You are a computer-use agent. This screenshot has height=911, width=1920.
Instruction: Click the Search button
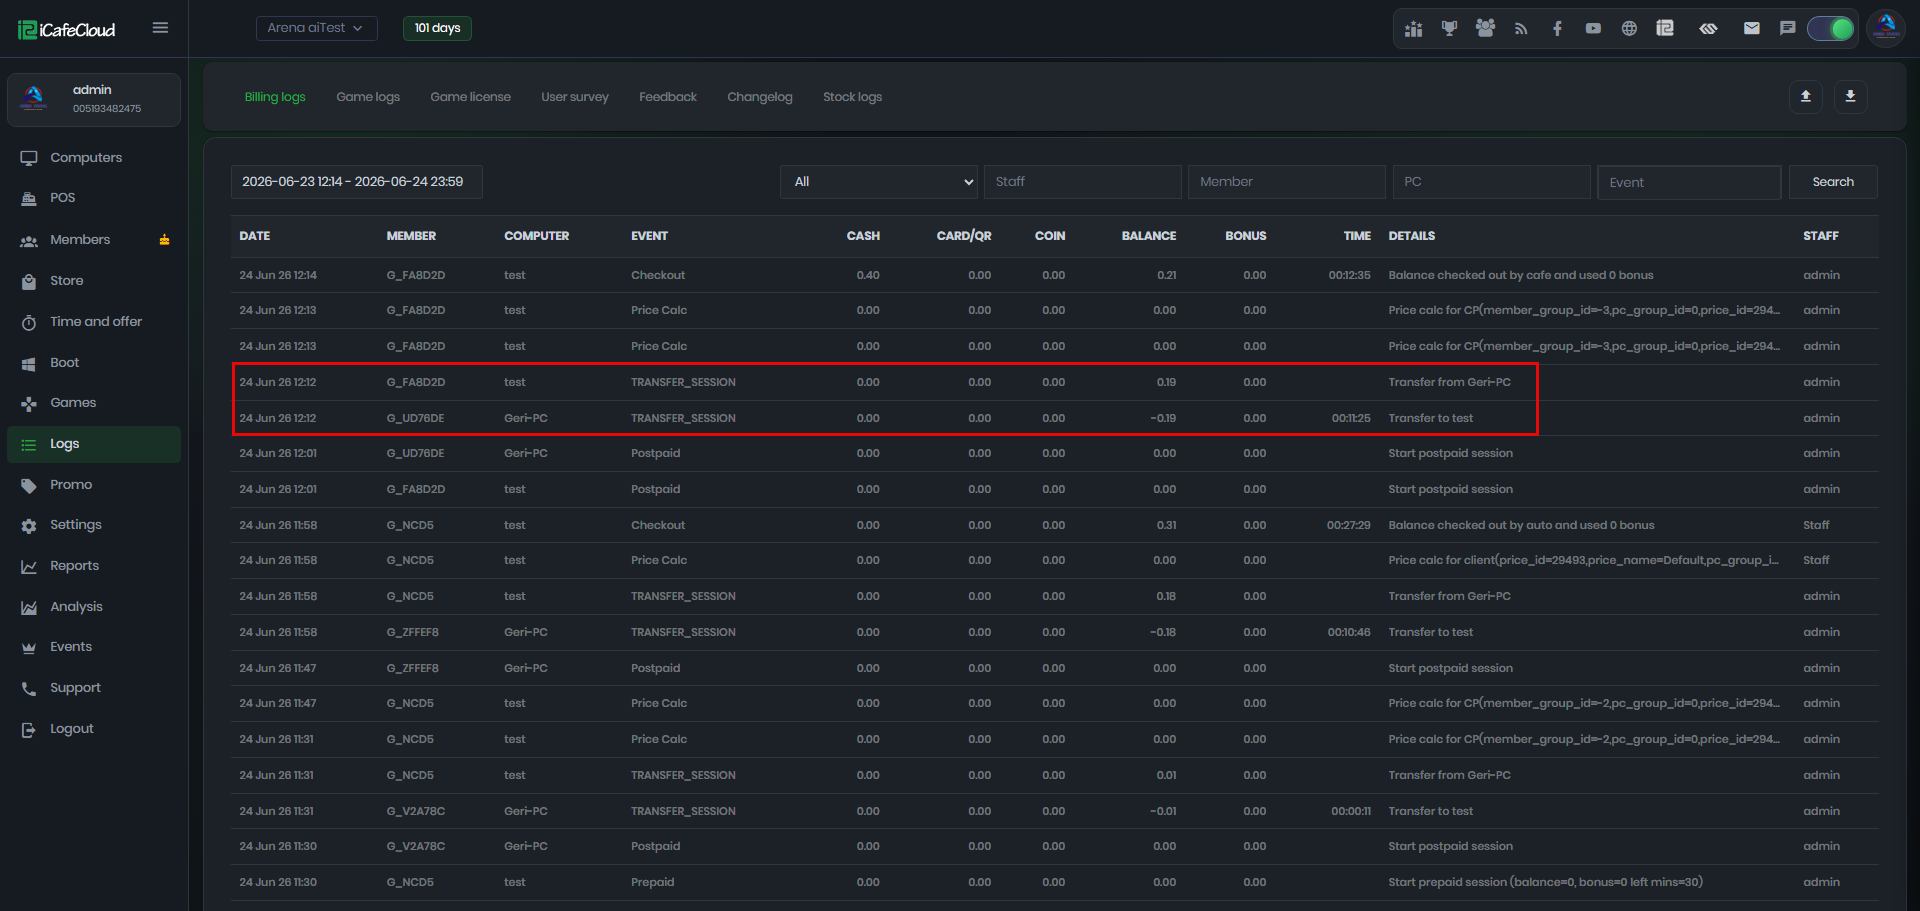(x=1833, y=182)
